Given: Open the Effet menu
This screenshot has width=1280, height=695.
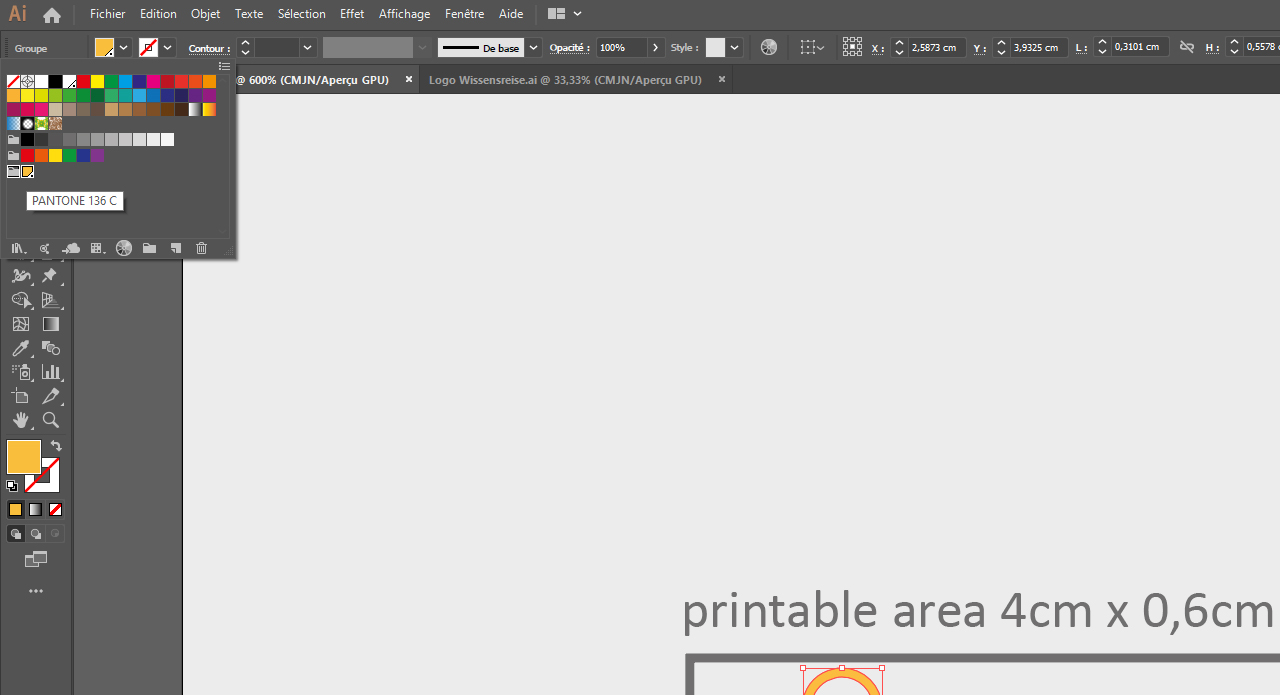Looking at the screenshot, I should pyautogui.click(x=352, y=14).
